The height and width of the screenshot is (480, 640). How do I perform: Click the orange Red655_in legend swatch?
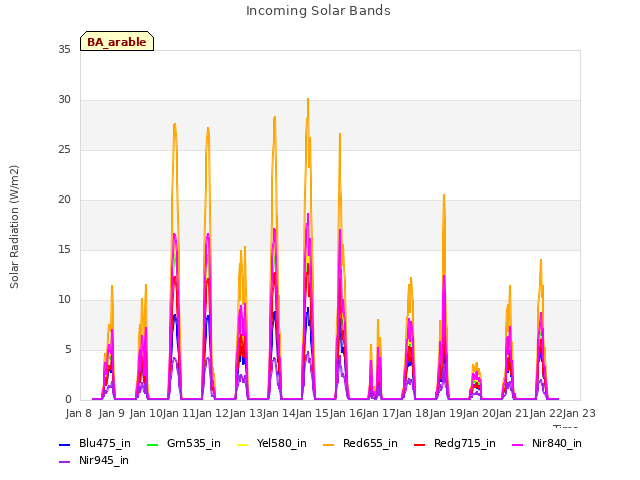tap(329, 444)
